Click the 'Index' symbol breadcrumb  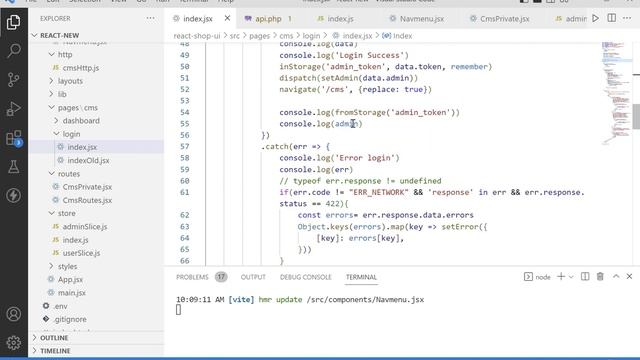click(x=397, y=36)
